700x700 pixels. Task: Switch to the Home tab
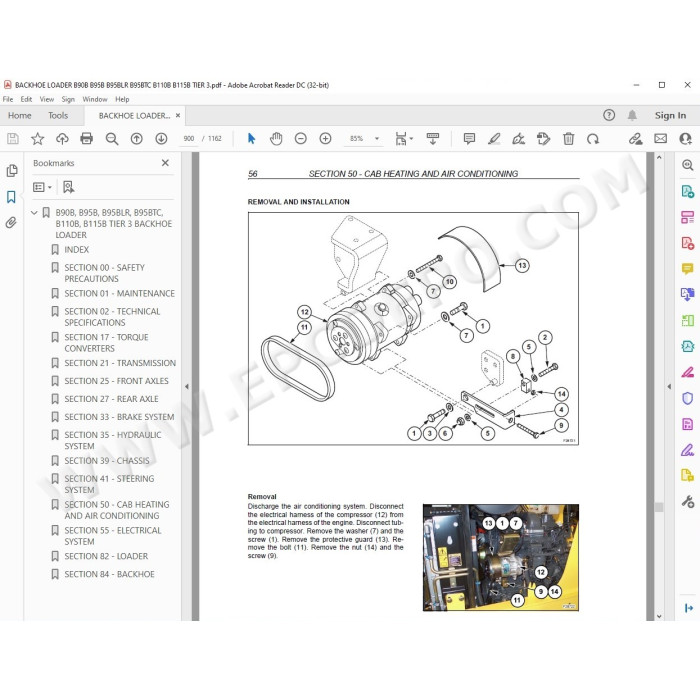coord(20,116)
